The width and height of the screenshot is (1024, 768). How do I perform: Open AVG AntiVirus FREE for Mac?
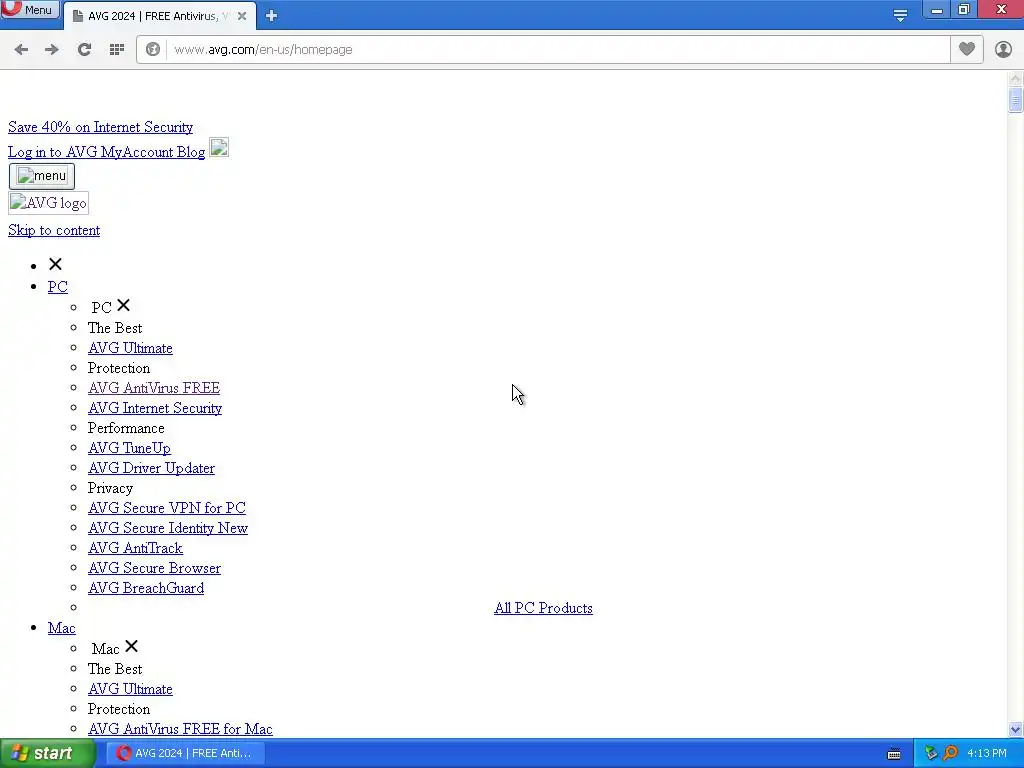[180, 729]
